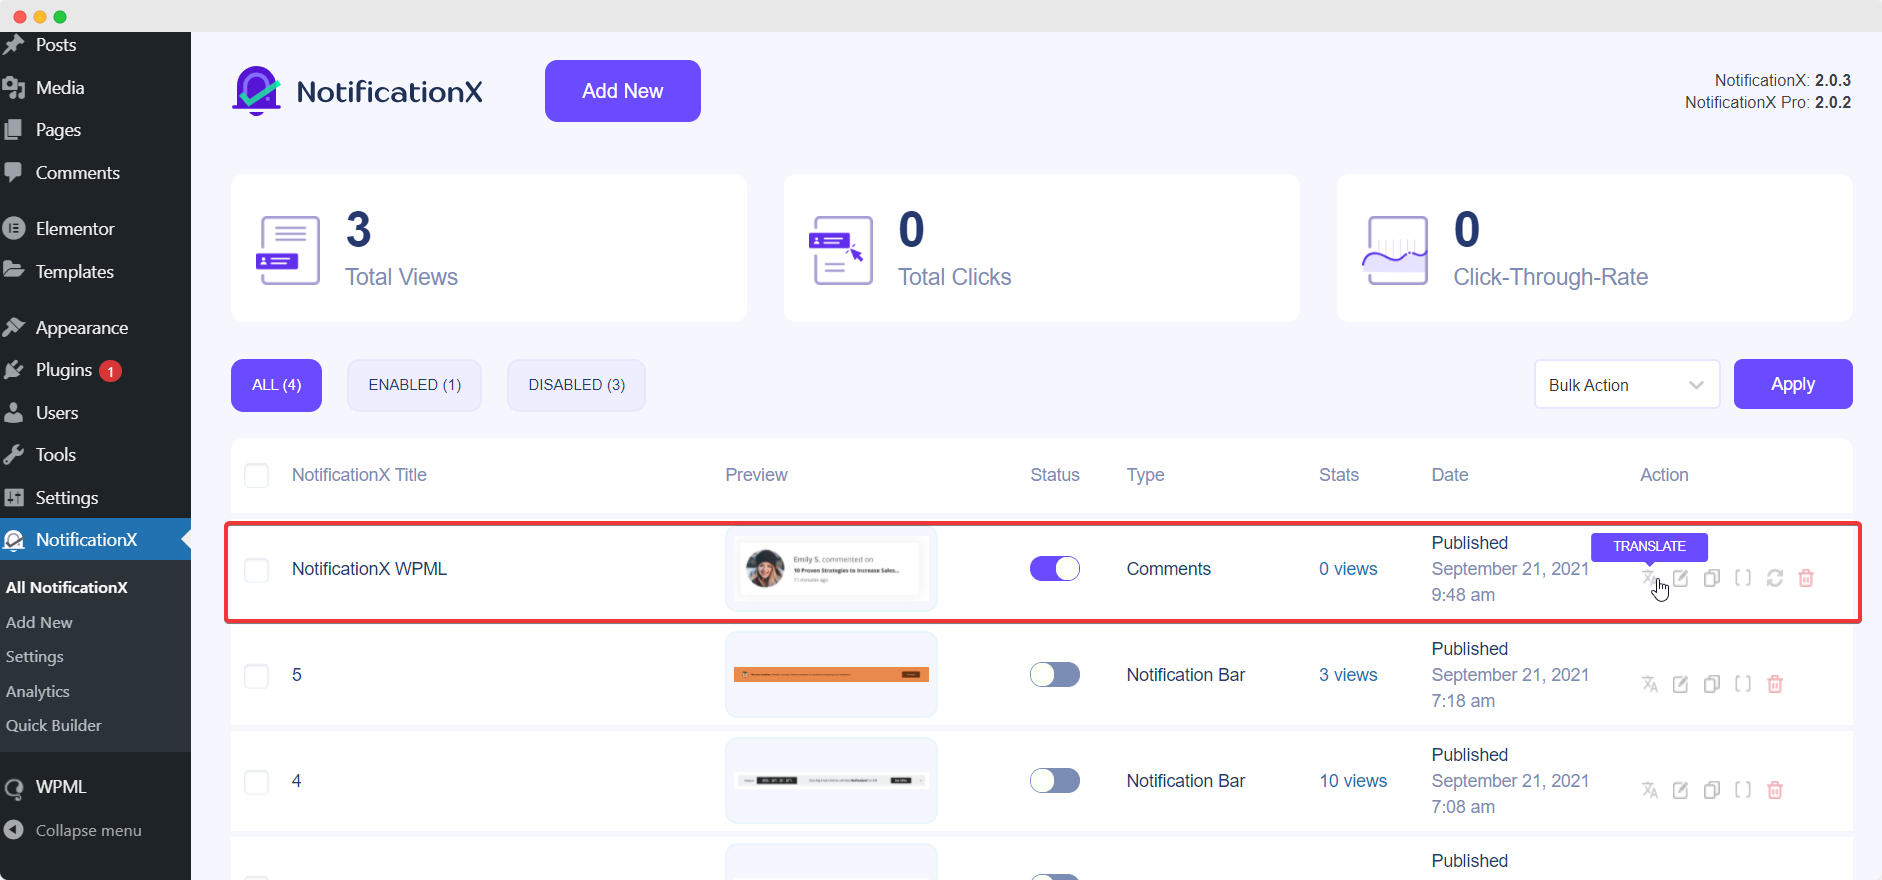Open Settings under the NotificationX submenu
The image size is (1882, 880).
(35, 657)
